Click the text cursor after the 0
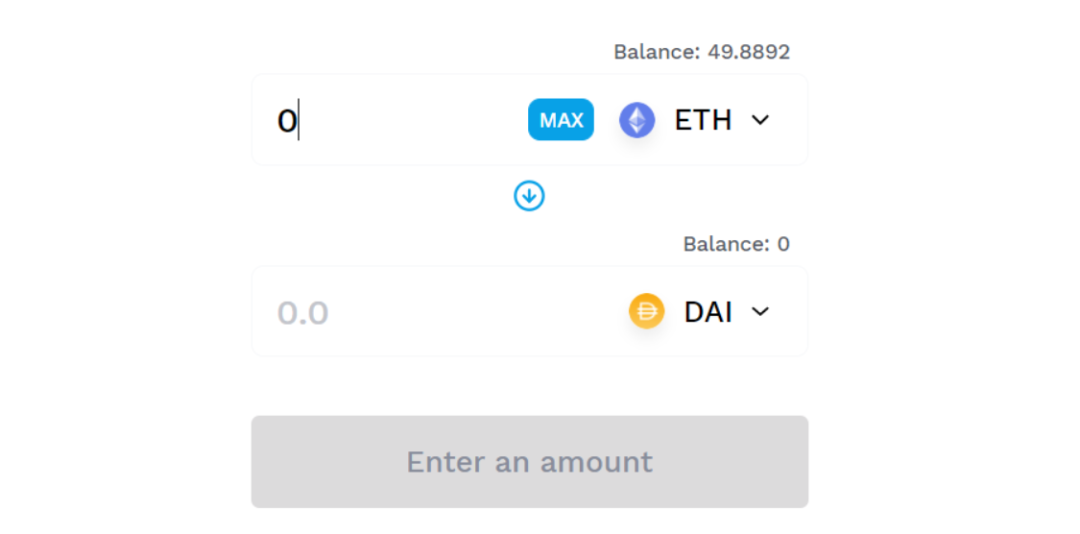Screen dimensions: 1080x534 coord(298,121)
